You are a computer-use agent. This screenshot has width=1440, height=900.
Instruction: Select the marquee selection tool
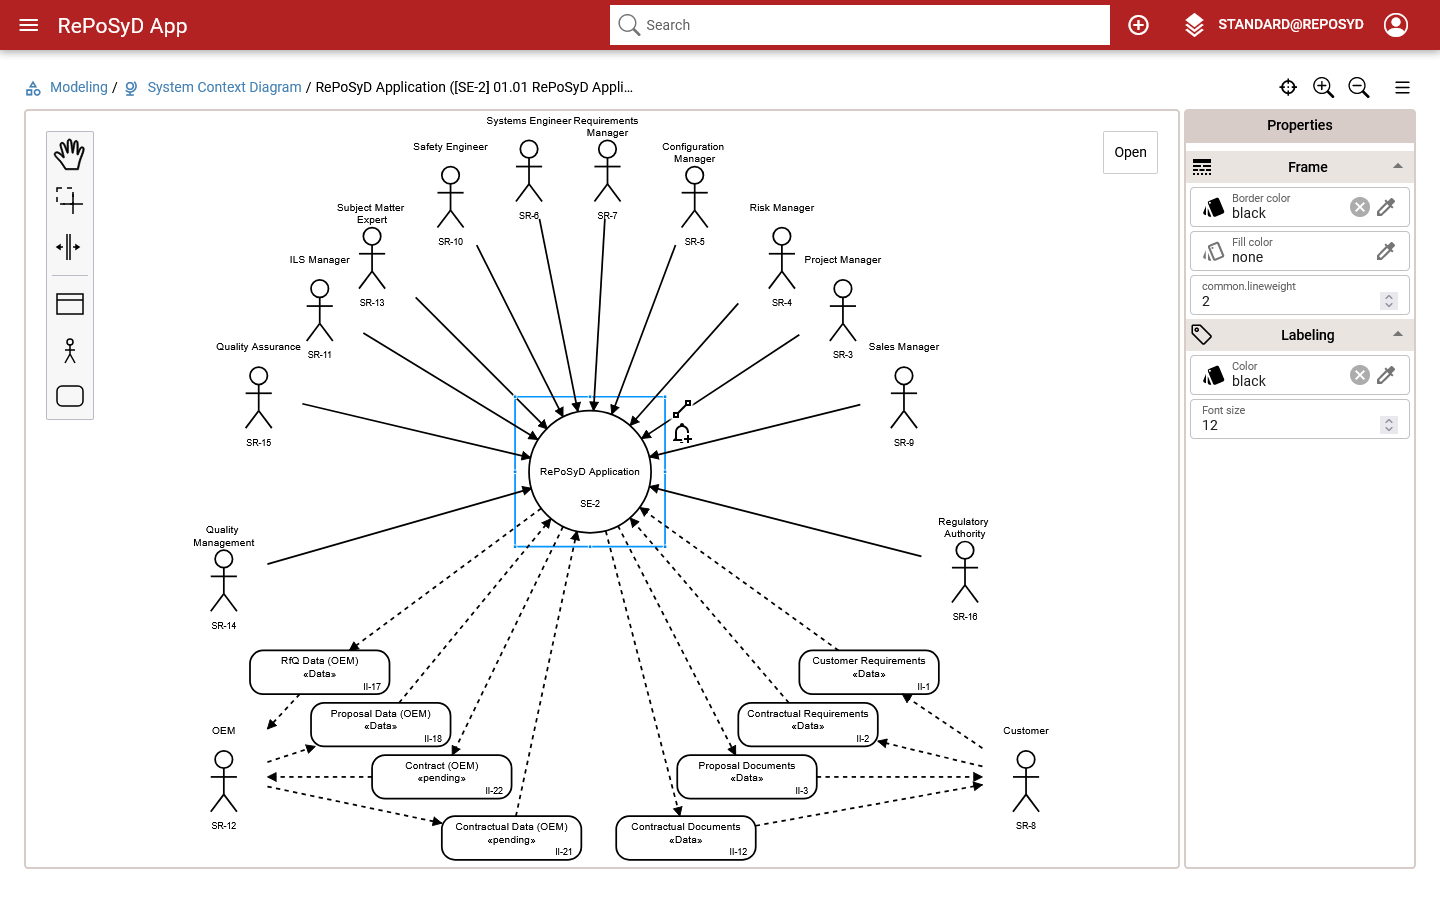[69, 201]
